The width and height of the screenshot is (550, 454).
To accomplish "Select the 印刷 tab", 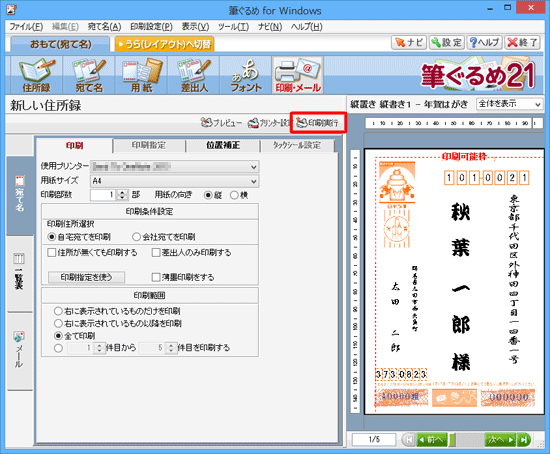I will click(75, 145).
